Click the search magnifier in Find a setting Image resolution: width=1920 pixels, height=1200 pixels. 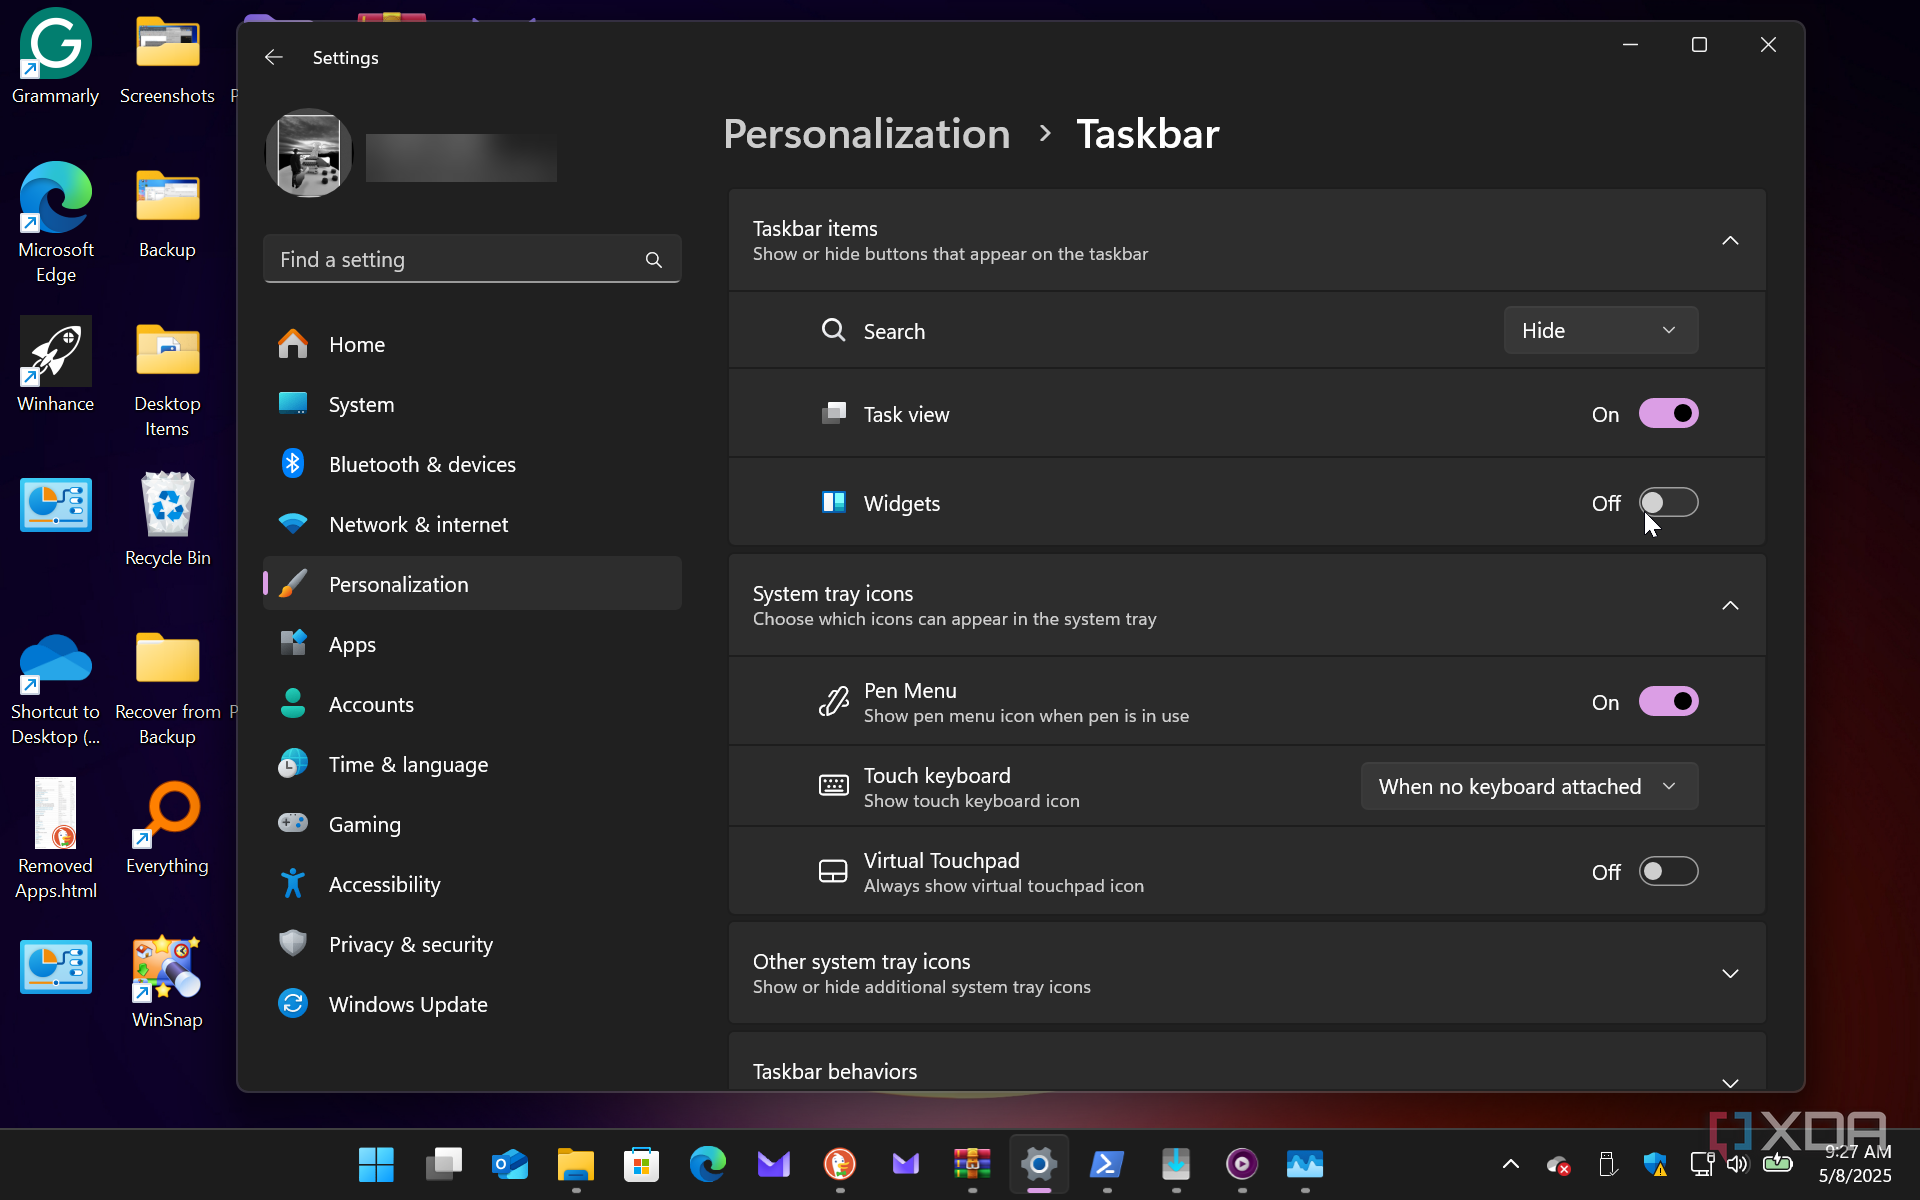(x=653, y=260)
